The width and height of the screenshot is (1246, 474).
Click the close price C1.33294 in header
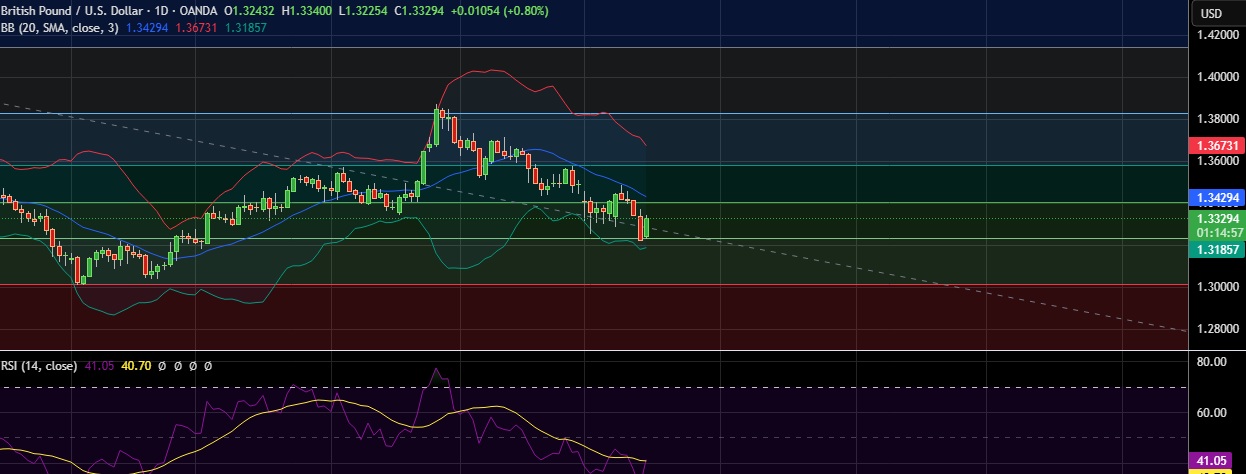[x=420, y=11]
